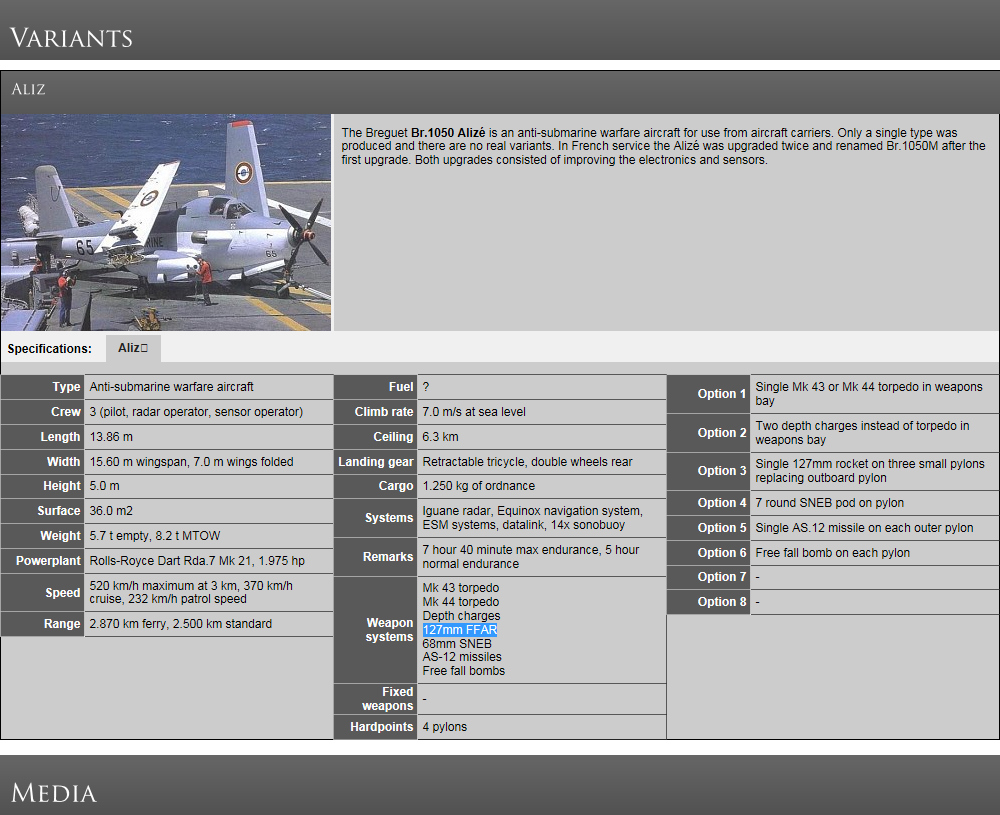Click the Iguane radar systems value
The width and height of the screenshot is (1000, 815).
[533, 518]
